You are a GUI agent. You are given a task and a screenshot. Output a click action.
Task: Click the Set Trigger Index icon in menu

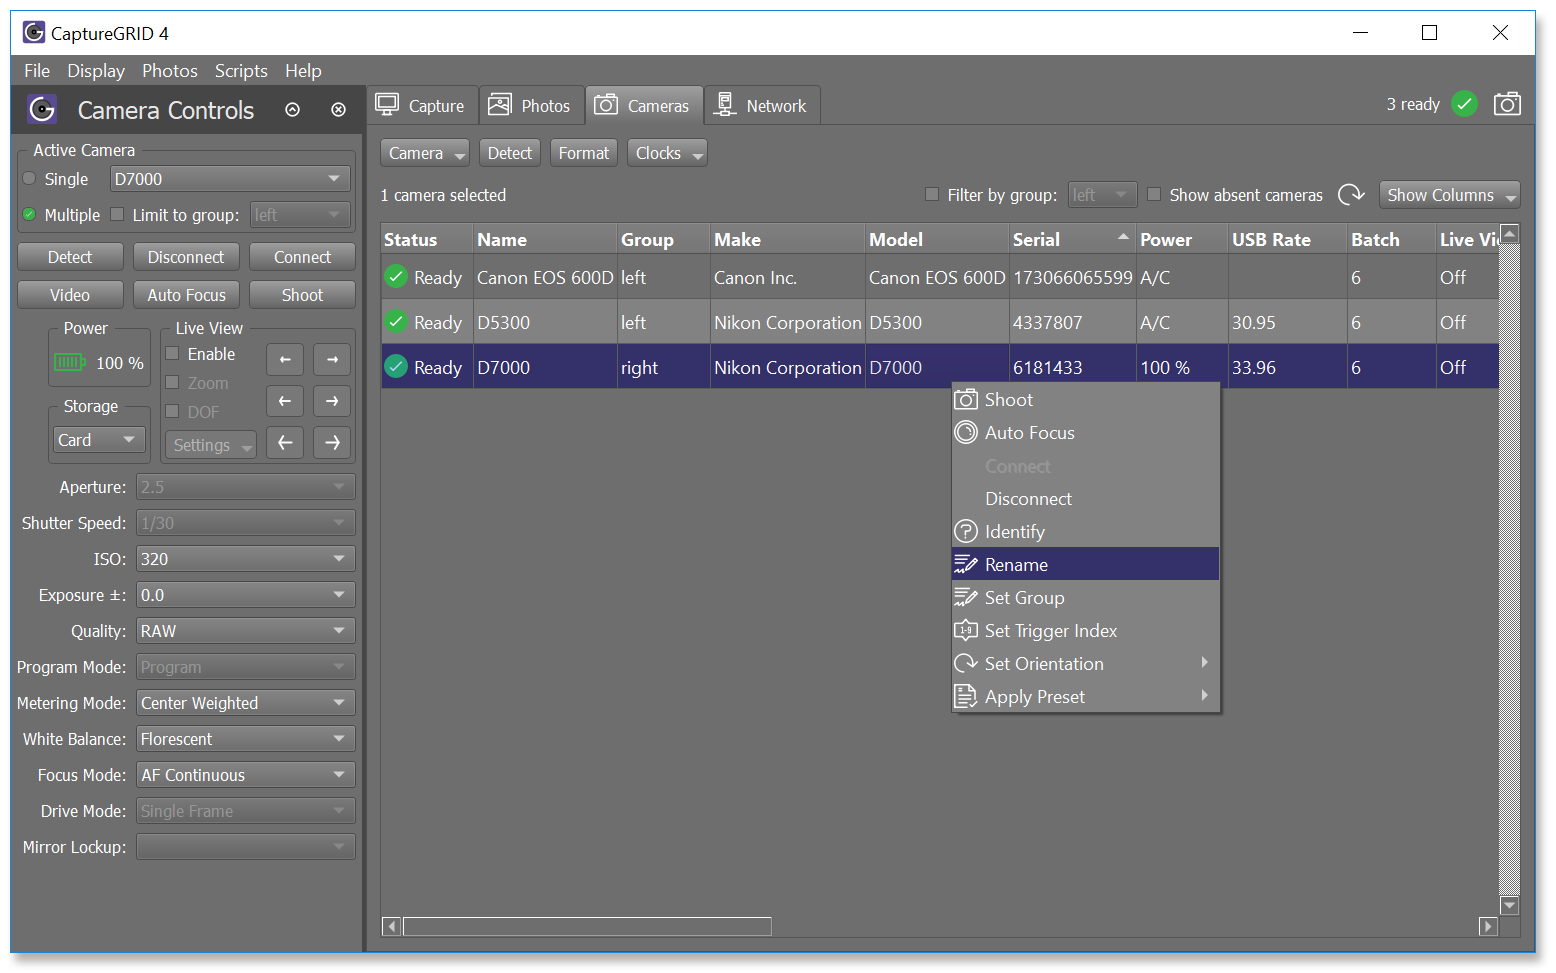(x=965, y=630)
